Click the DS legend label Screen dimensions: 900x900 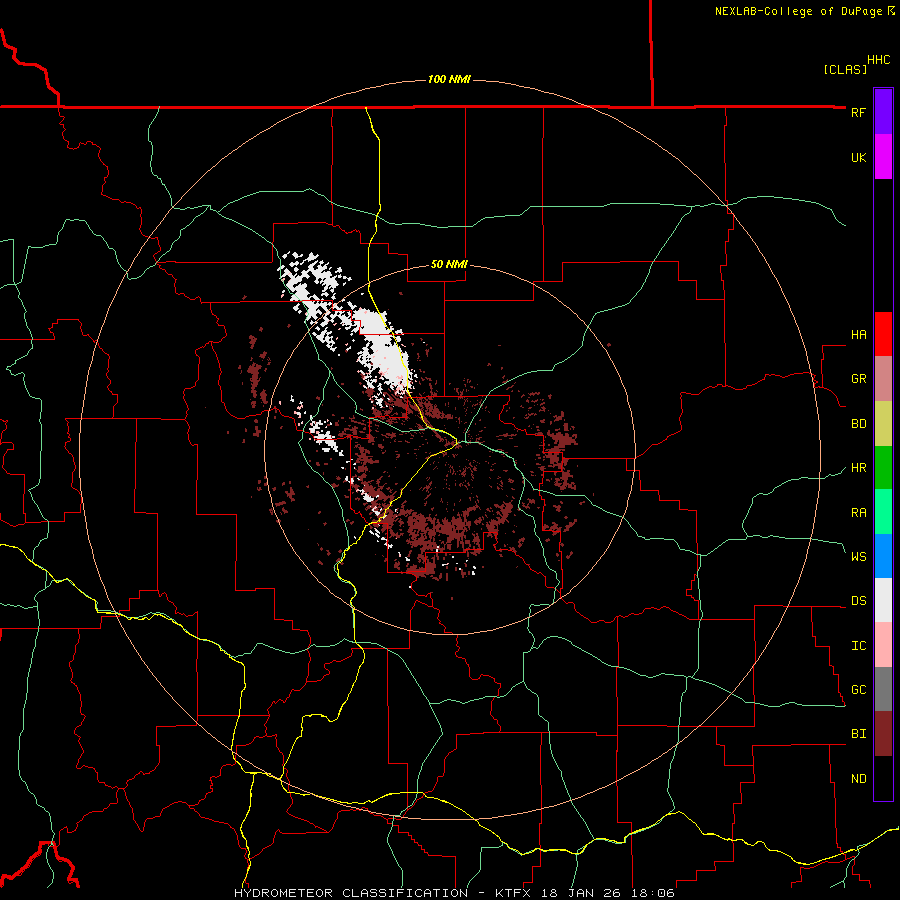pyautogui.click(x=858, y=601)
